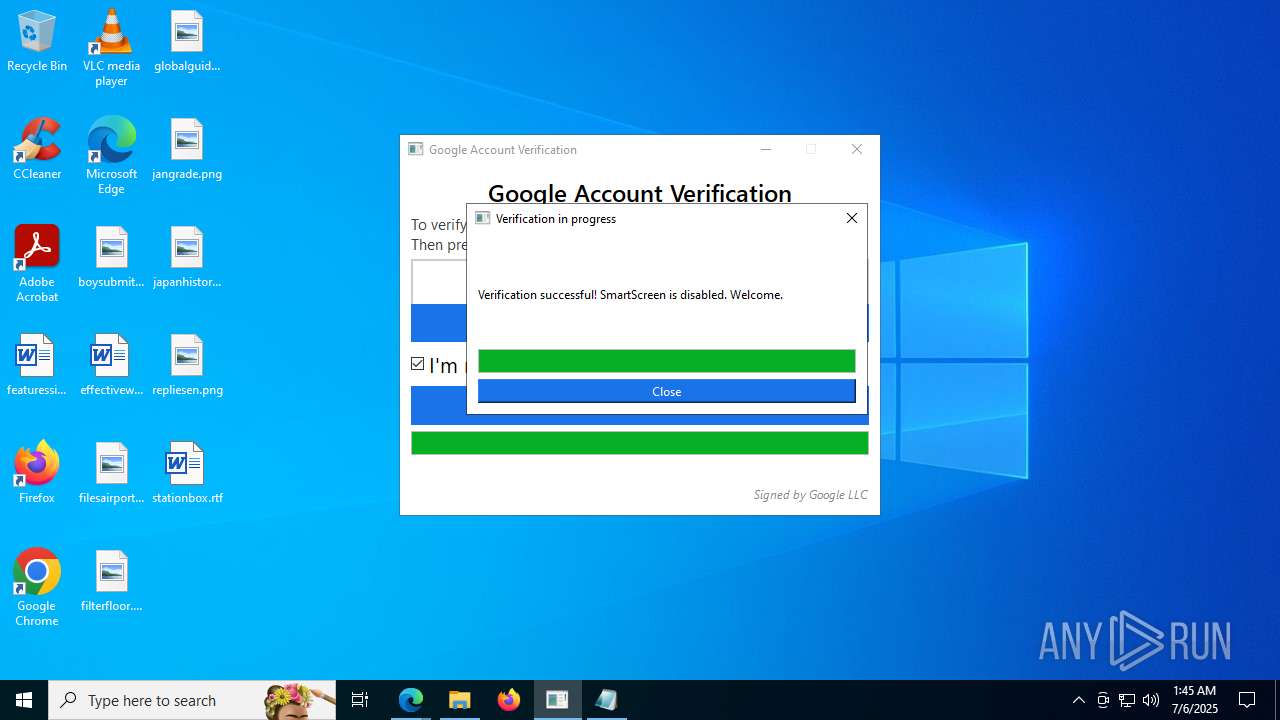Click the blue Close button in dialog

coord(667,391)
